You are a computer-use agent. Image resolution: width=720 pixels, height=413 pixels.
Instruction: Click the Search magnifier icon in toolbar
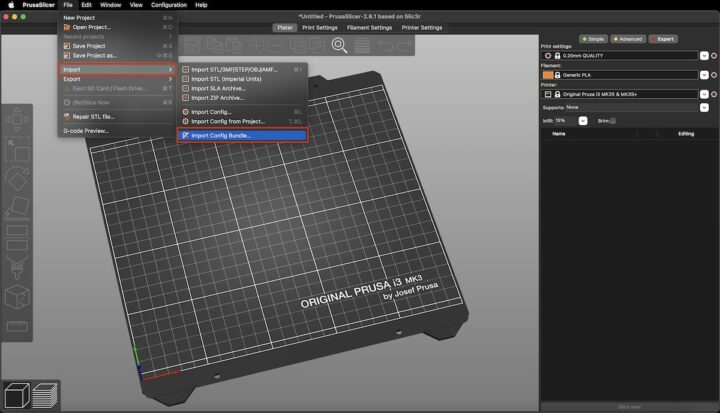click(339, 44)
